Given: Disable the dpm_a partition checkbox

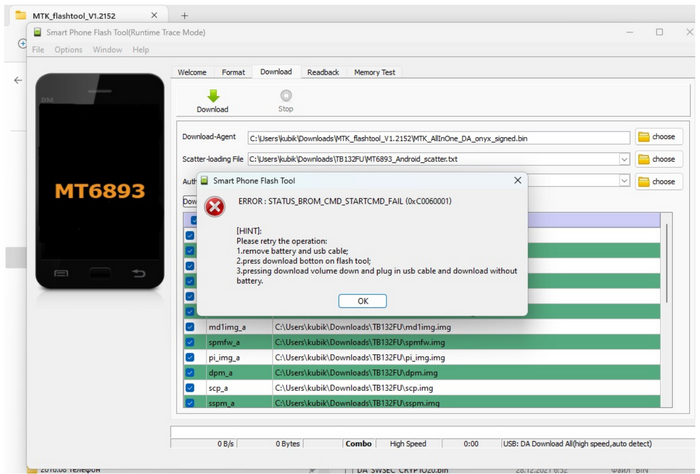Looking at the screenshot, I should (190, 372).
